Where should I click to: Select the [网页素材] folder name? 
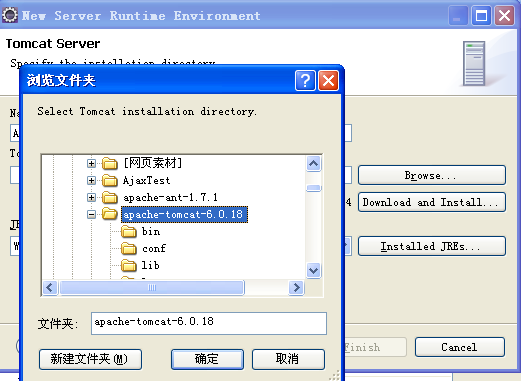point(153,163)
